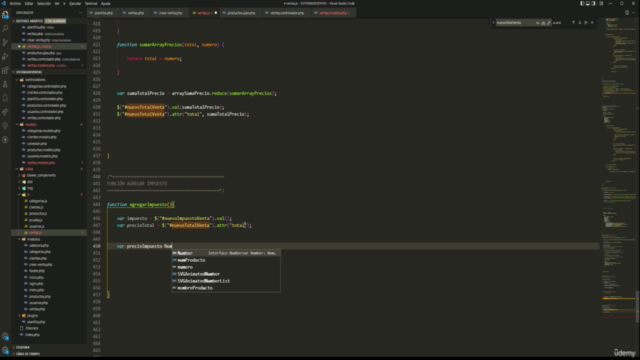The image size is (640, 360).
Task: Toggle Match Case in the find widget
Action: coord(538,23)
